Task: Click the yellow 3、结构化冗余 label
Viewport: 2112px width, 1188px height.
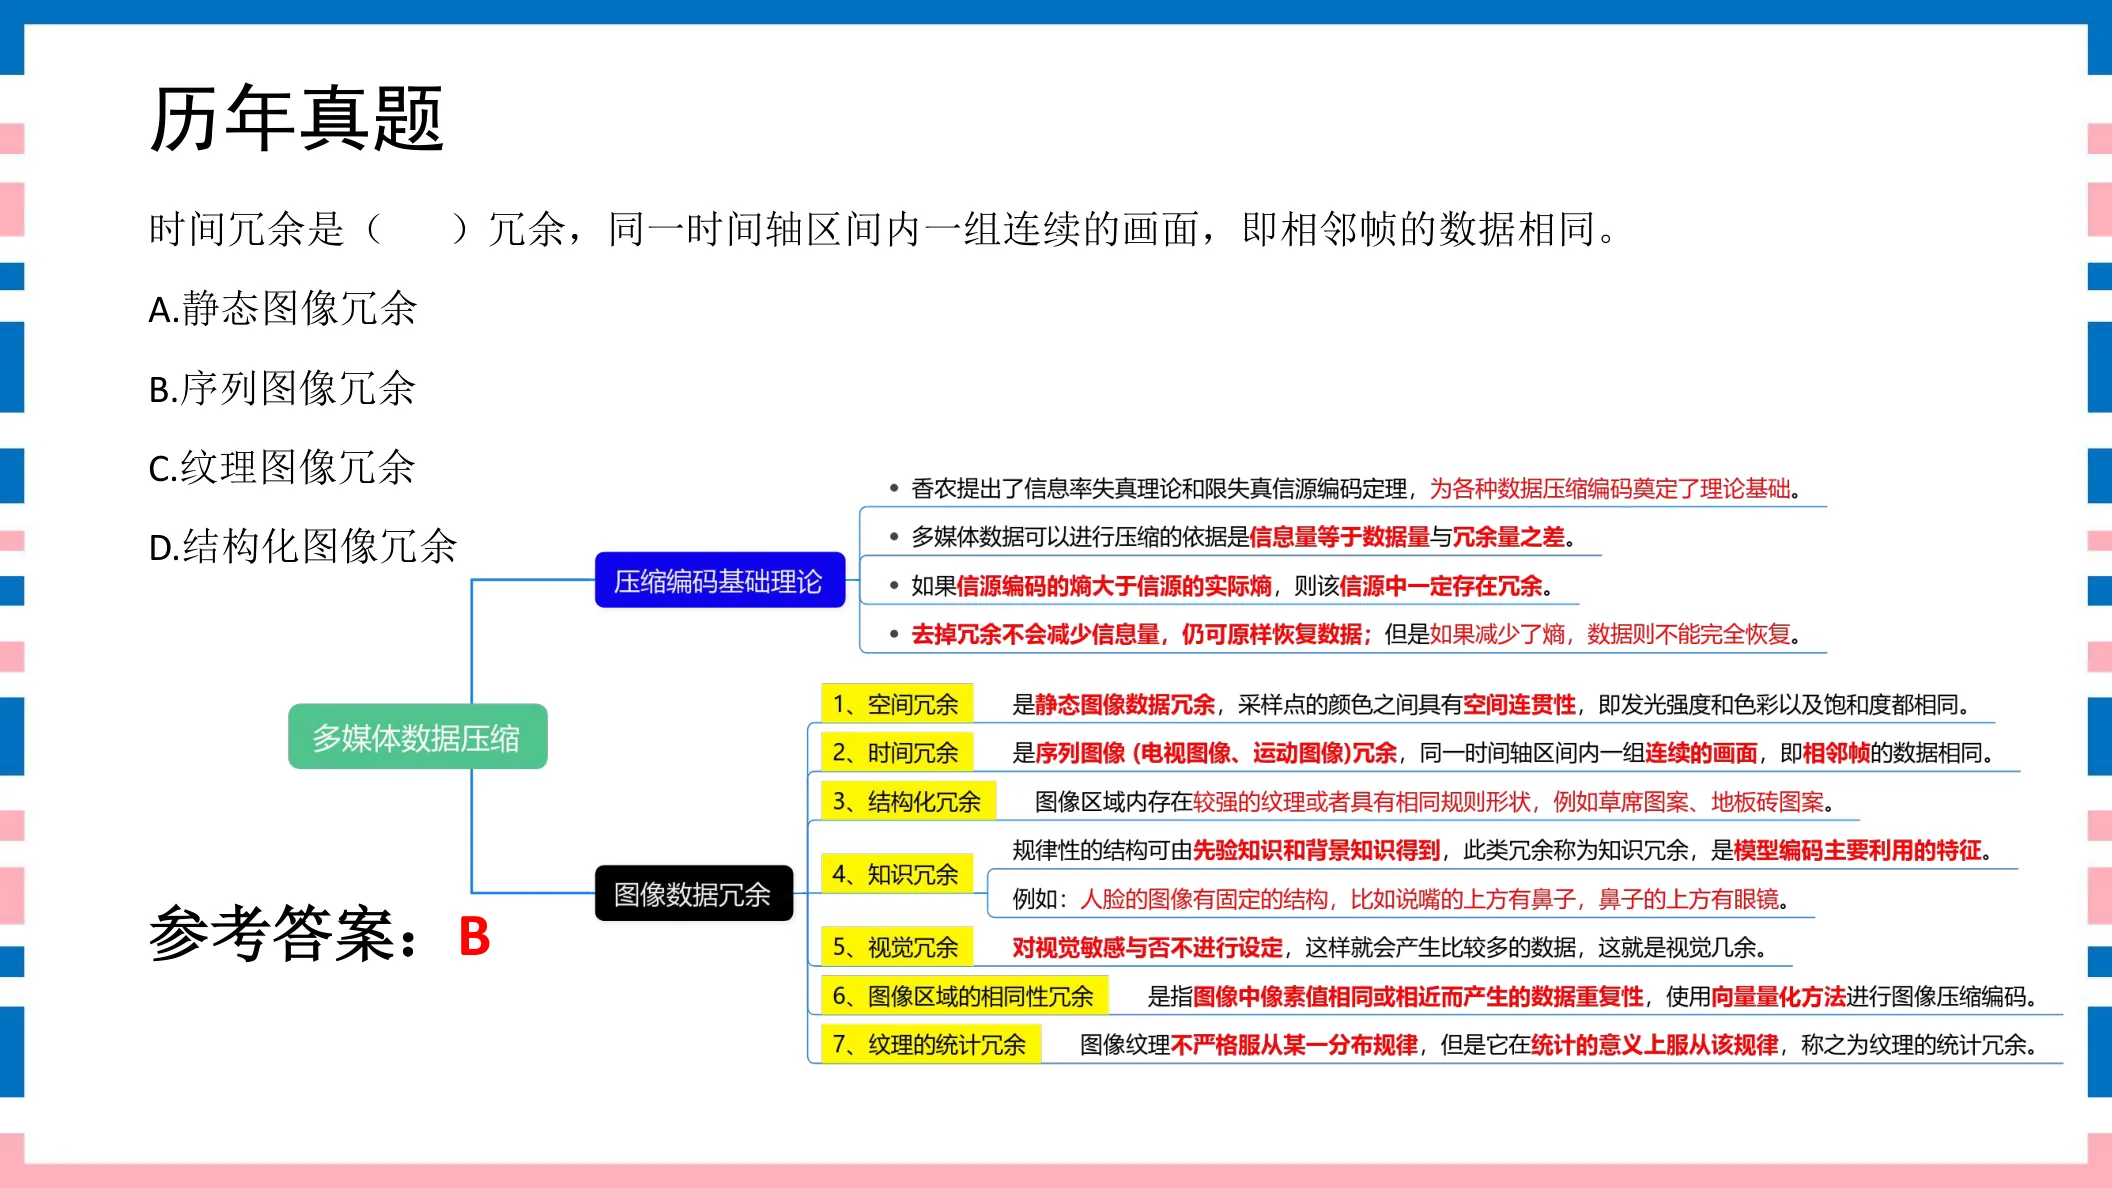Action: click(x=908, y=801)
